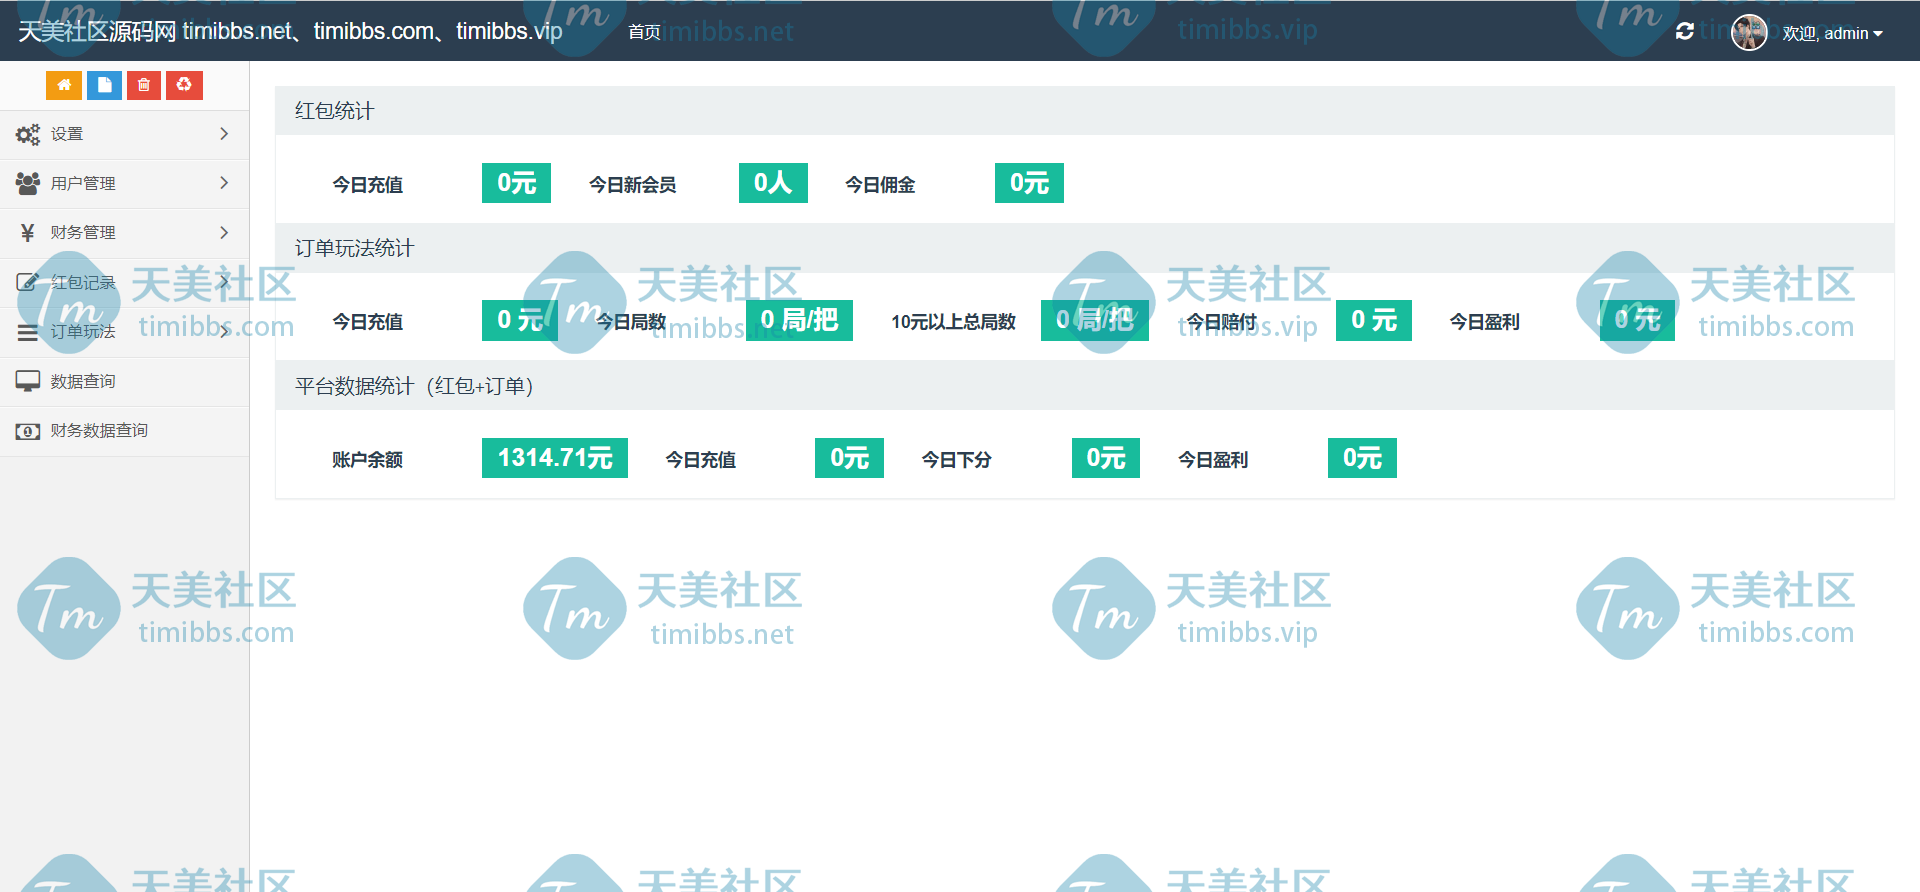The height and width of the screenshot is (892, 1920).
Task: Click the 今日局数 0 局/把 badge
Action: point(799,320)
